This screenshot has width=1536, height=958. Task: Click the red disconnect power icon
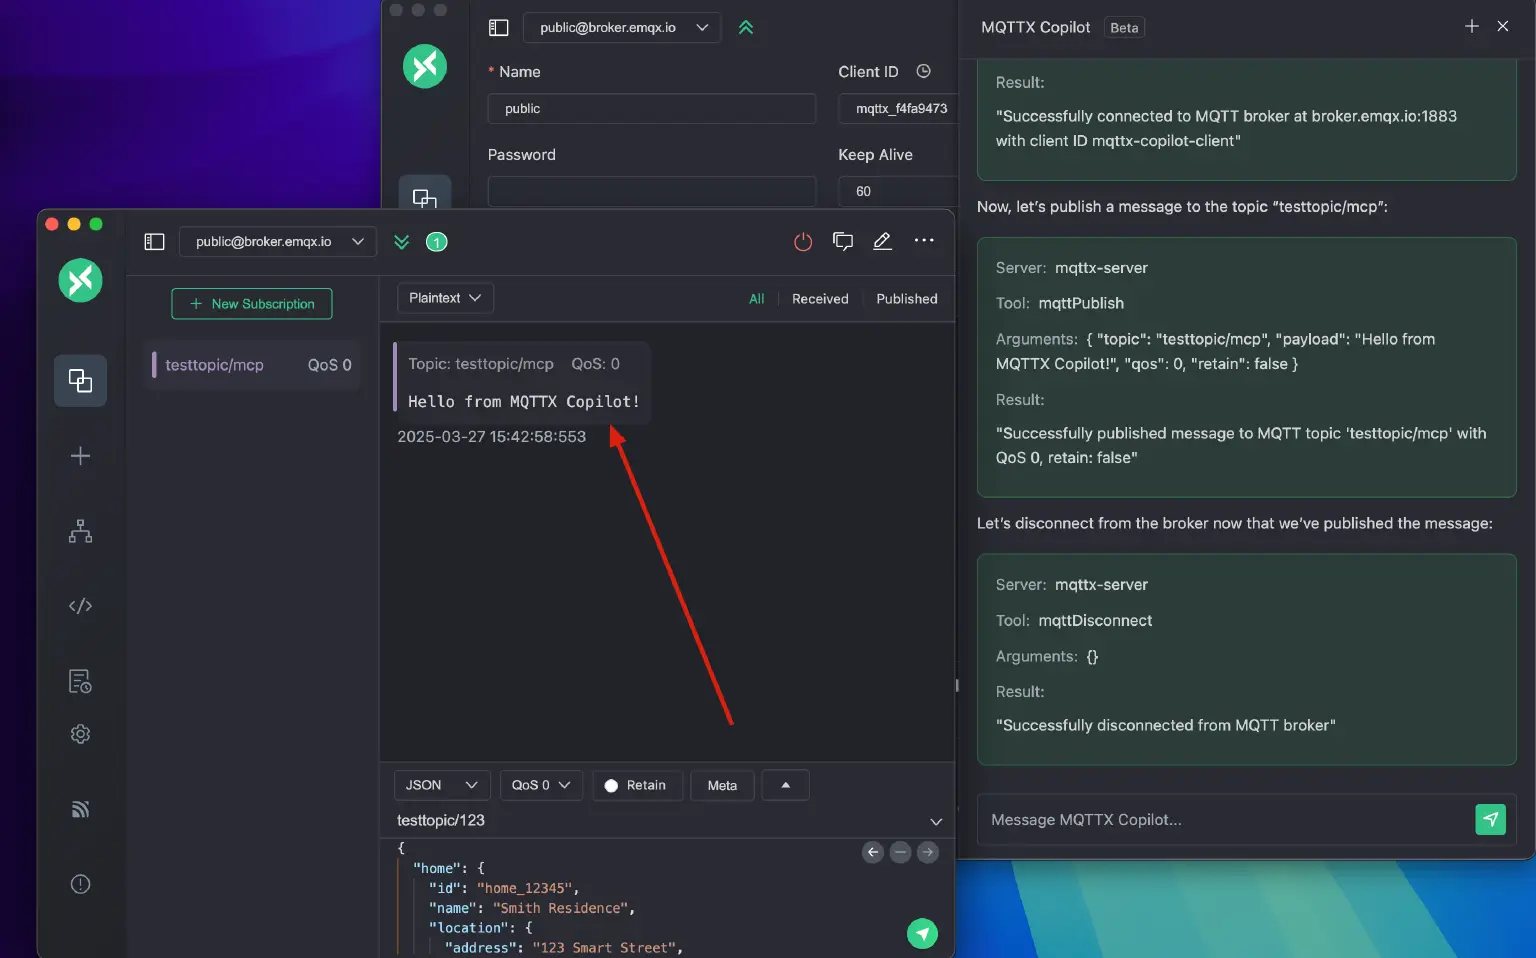coord(802,242)
